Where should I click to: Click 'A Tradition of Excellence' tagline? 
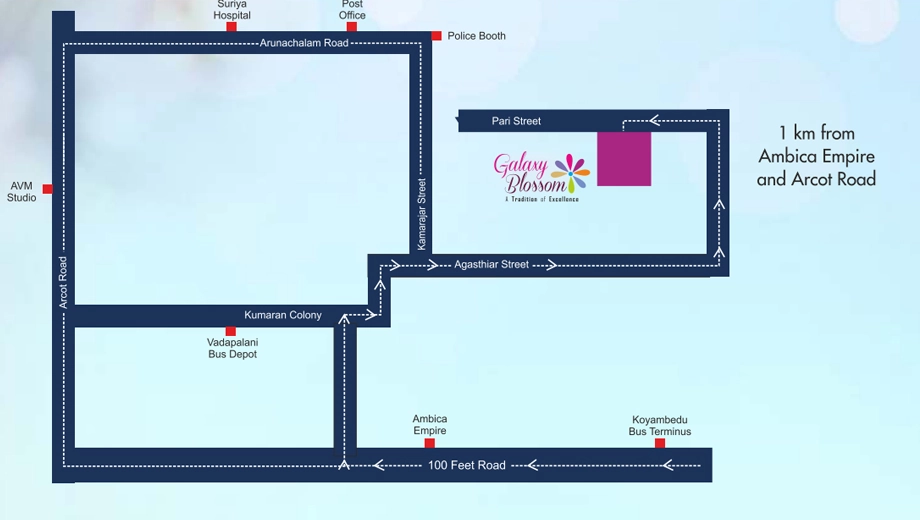coord(542,199)
